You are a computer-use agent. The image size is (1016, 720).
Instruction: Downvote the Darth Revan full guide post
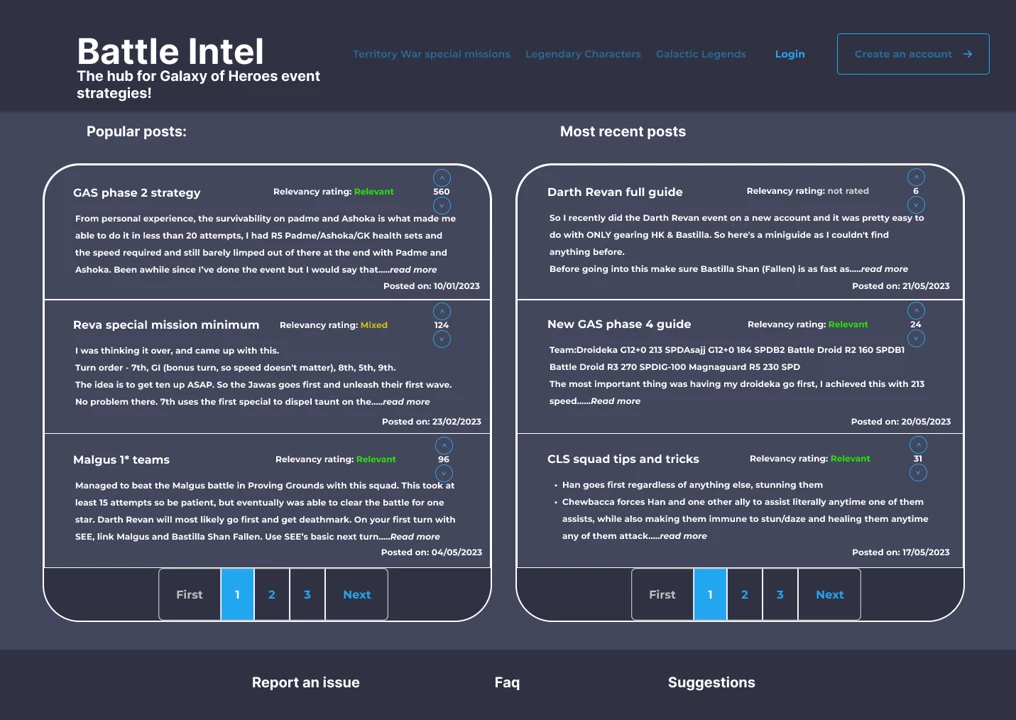(x=916, y=205)
